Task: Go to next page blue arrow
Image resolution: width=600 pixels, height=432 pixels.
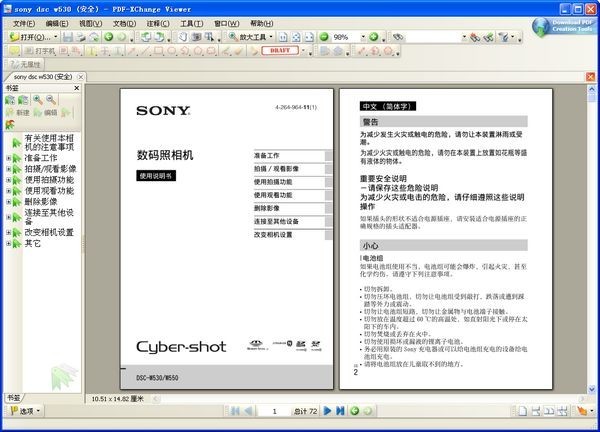Action: click(x=327, y=411)
